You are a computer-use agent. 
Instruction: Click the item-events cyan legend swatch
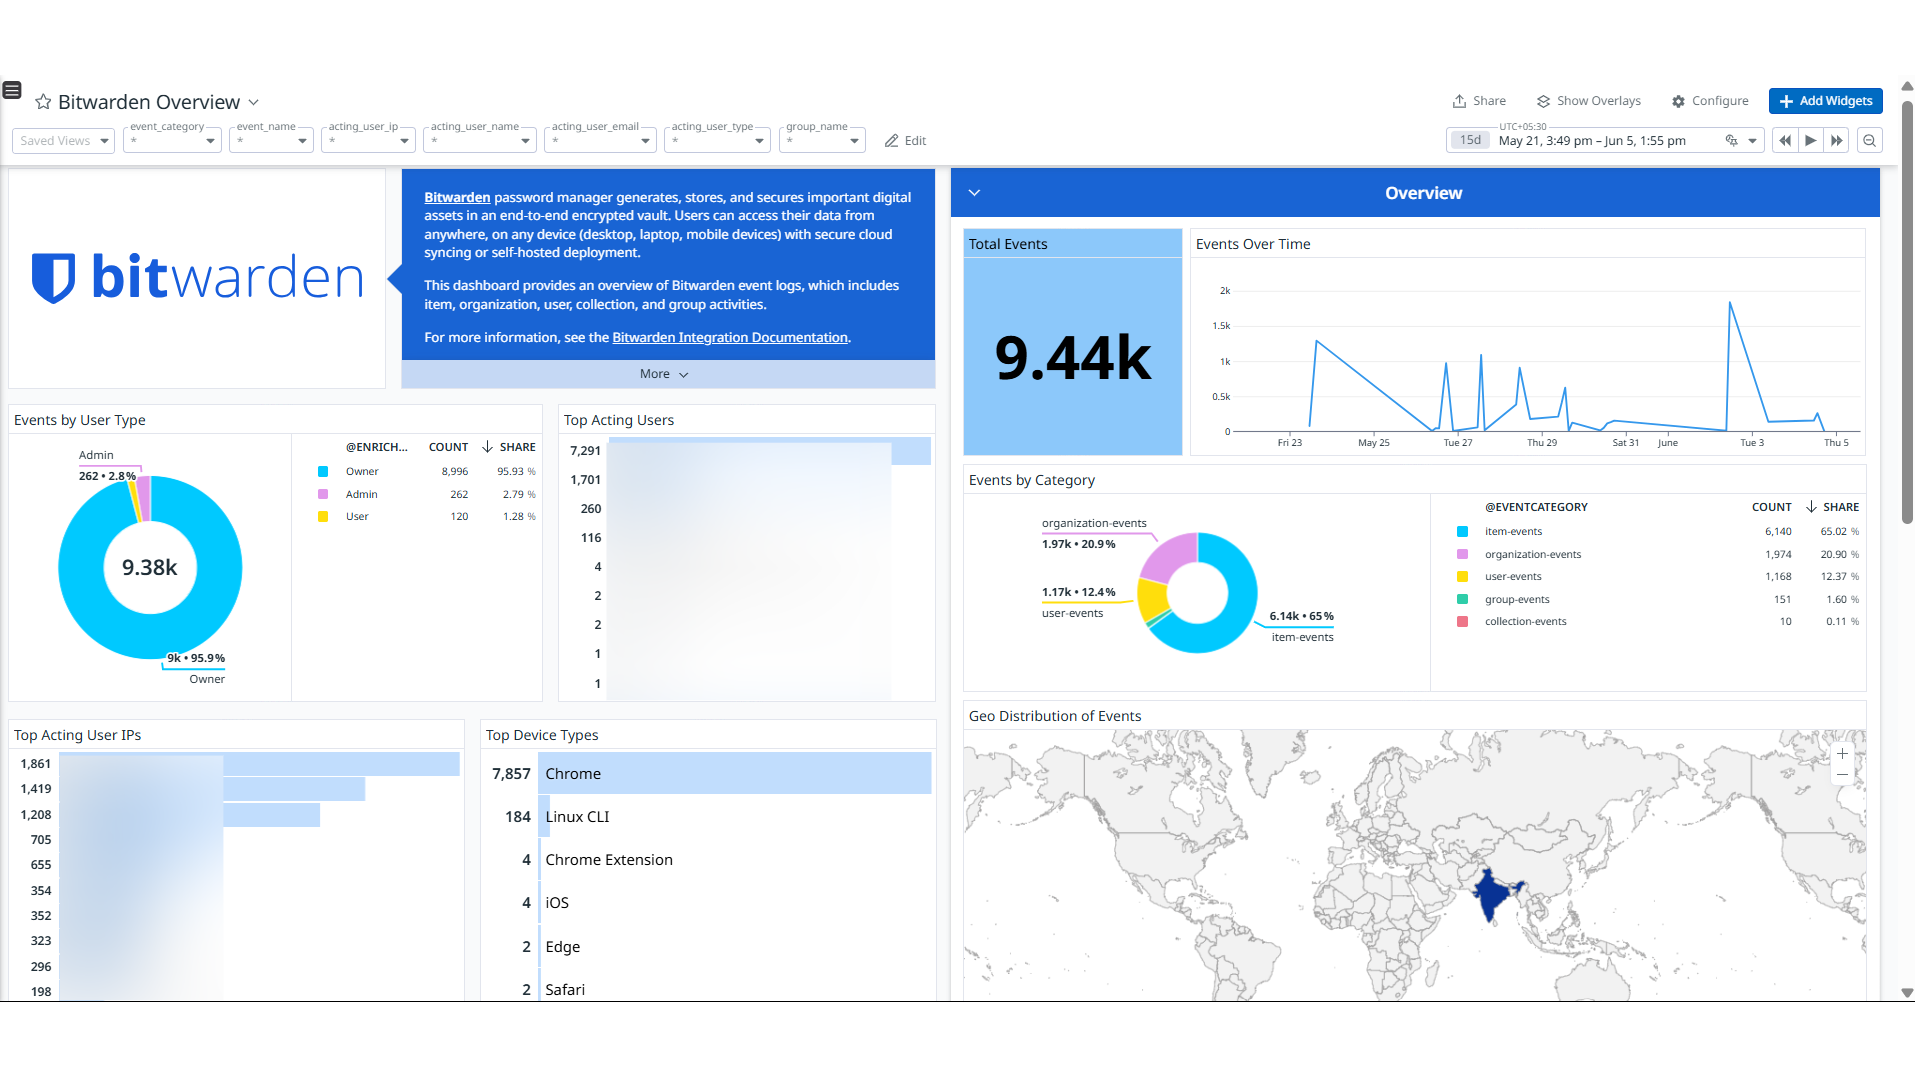[x=1463, y=532]
